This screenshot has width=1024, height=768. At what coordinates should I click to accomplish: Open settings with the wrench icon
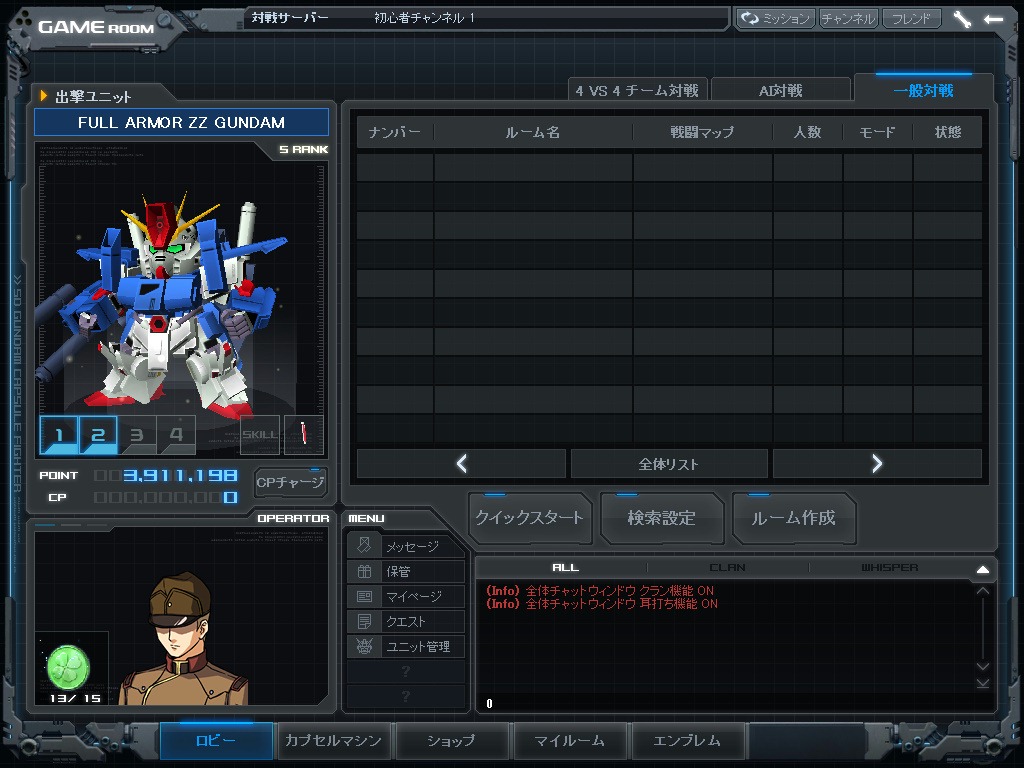(962, 19)
